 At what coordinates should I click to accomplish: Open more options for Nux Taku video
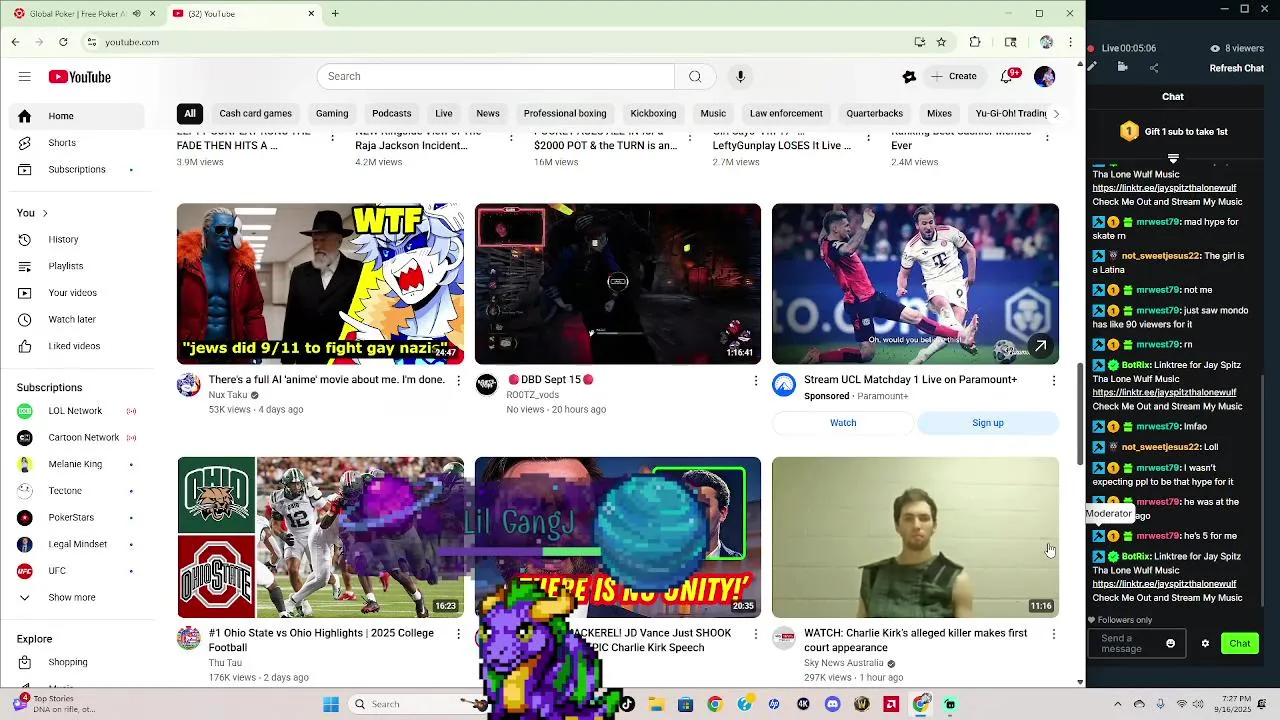(x=459, y=380)
